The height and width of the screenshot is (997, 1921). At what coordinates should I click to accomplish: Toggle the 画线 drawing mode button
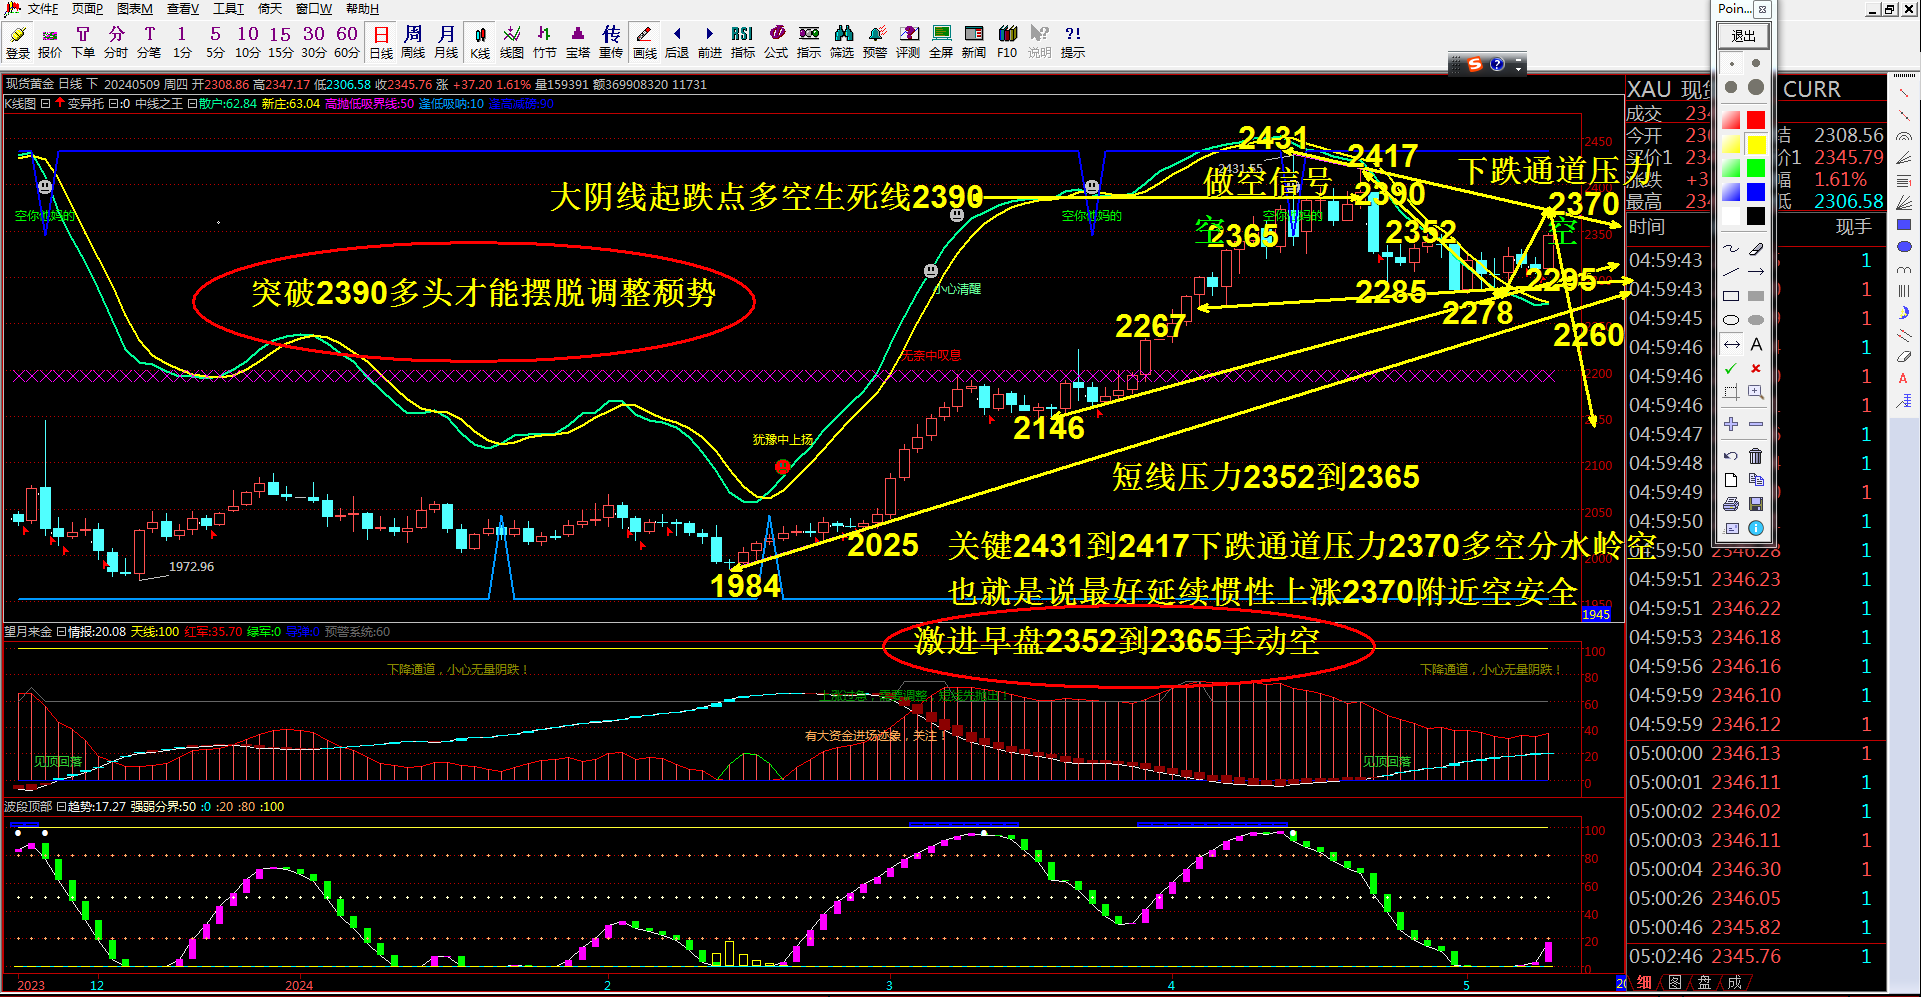pyautogui.click(x=645, y=42)
